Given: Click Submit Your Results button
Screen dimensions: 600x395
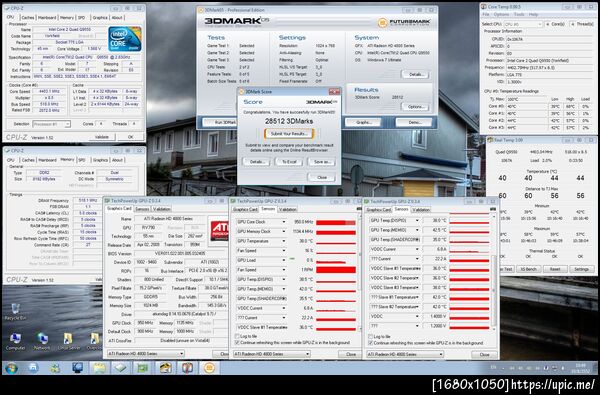Looking at the screenshot, I should coord(289,134).
